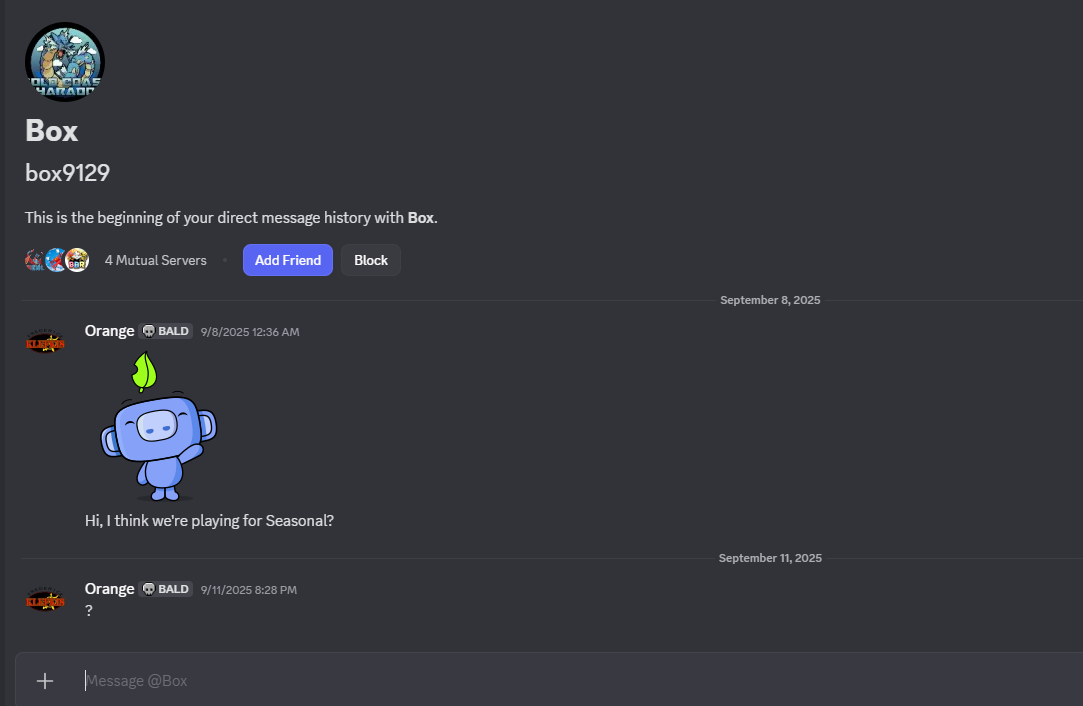
Task: Click the box9129 username text
Action: pyautogui.click(x=67, y=173)
